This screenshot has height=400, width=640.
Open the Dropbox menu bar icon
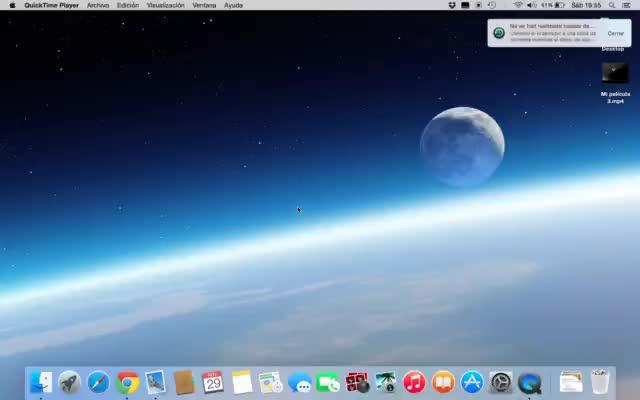tap(452, 5)
